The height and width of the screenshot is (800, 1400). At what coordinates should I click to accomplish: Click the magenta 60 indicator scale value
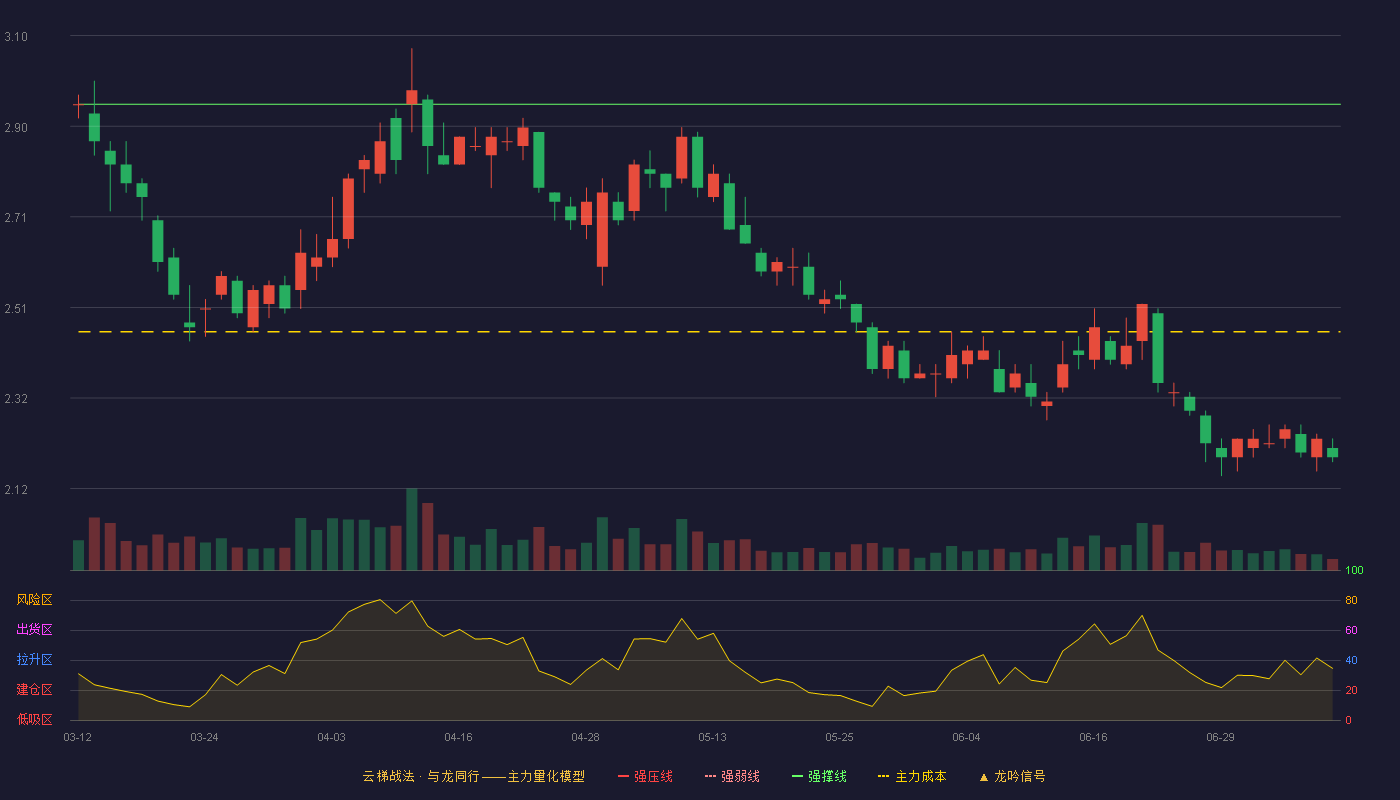[x=1351, y=630]
